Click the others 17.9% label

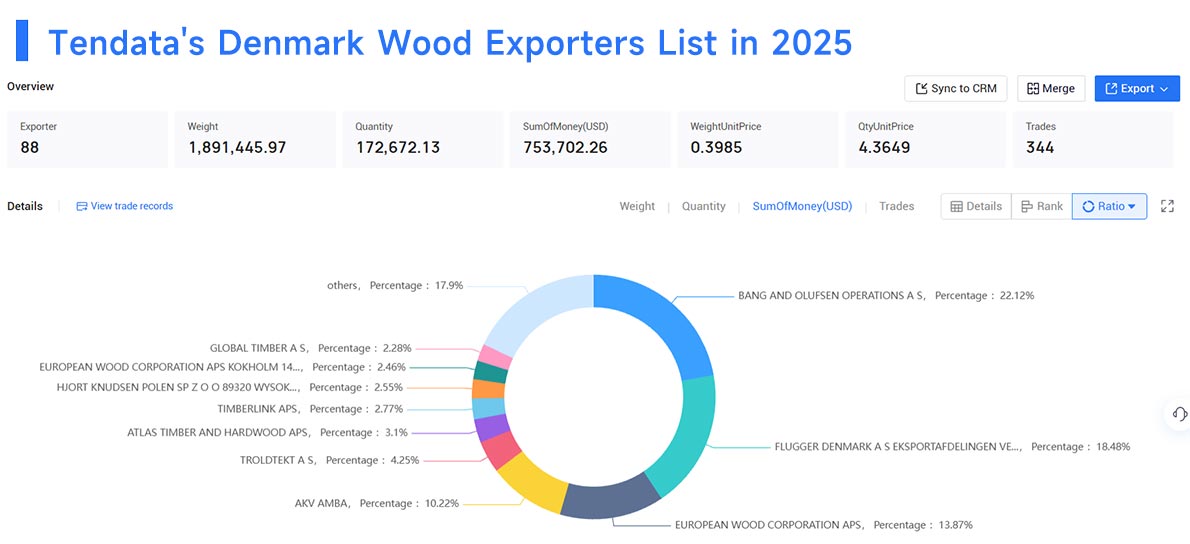[x=395, y=285]
